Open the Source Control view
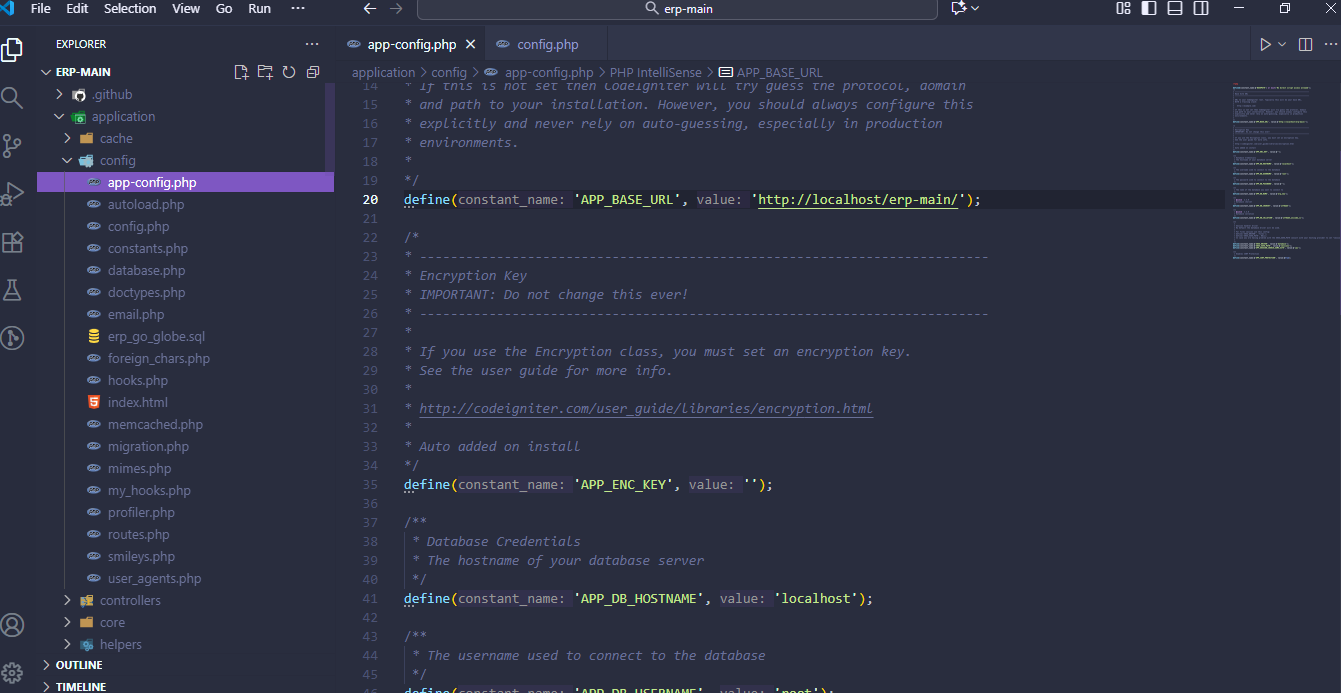Viewport: 1341px width, 693px height. click(x=12, y=146)
